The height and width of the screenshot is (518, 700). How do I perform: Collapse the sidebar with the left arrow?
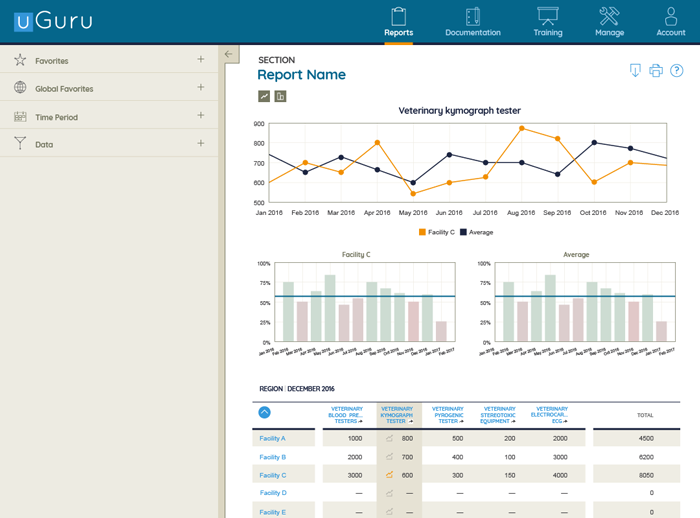[x=229, y=54]
